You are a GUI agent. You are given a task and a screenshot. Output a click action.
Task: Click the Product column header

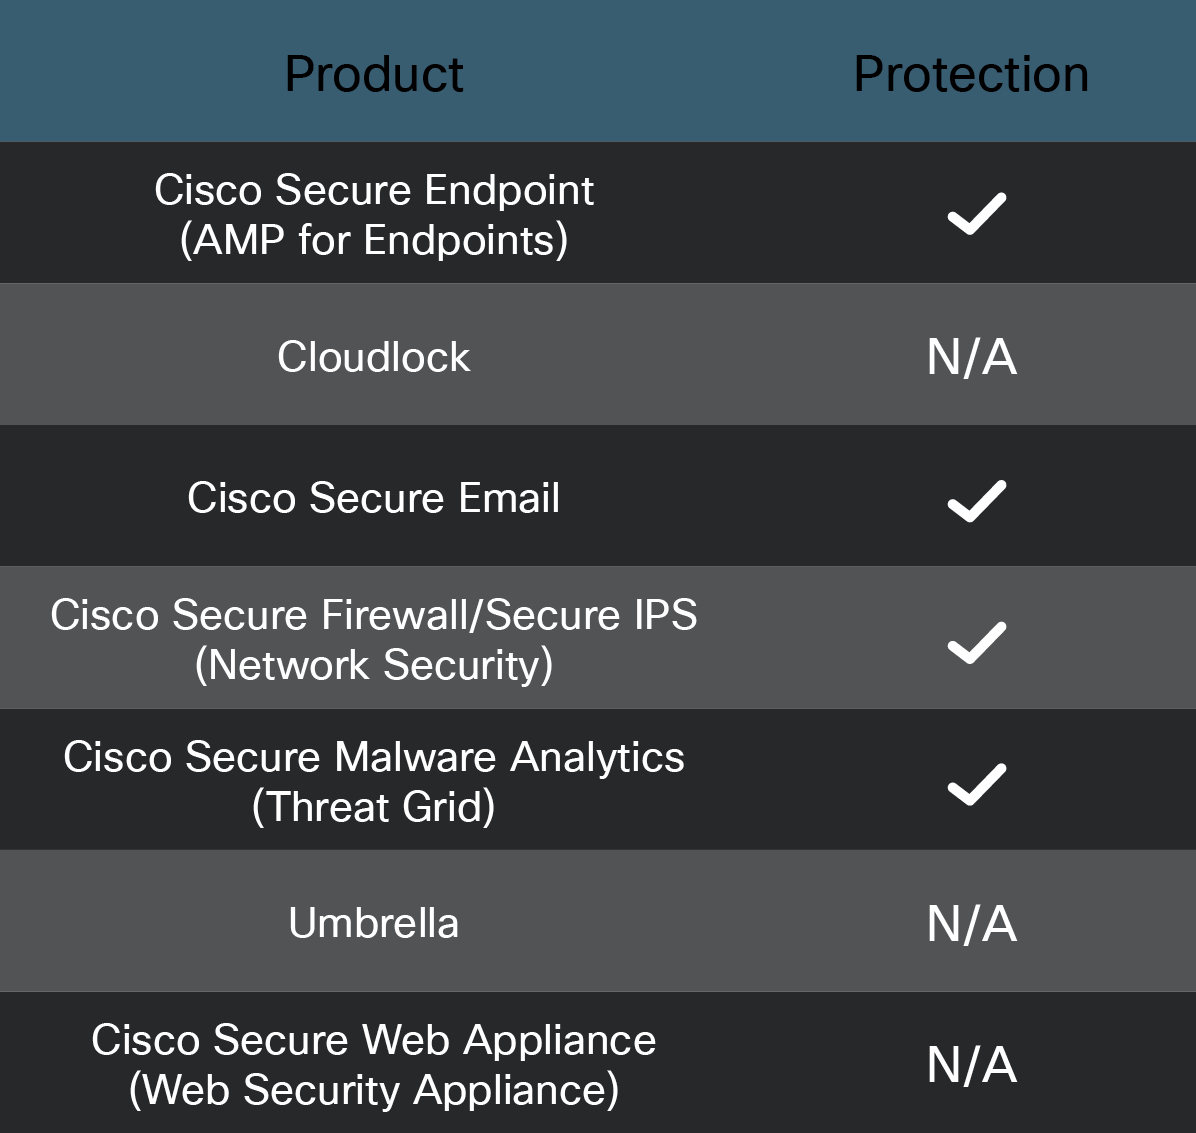point(374,74)
